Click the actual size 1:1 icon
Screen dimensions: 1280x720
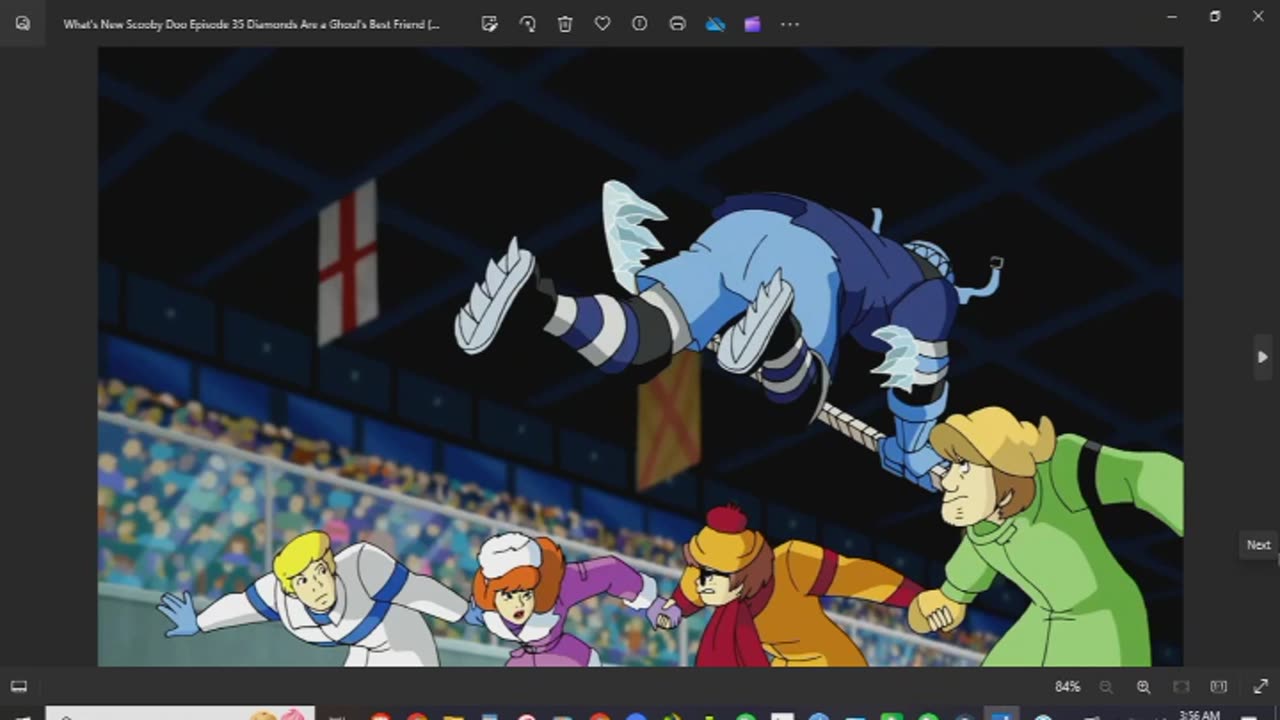coord(1218,686)
